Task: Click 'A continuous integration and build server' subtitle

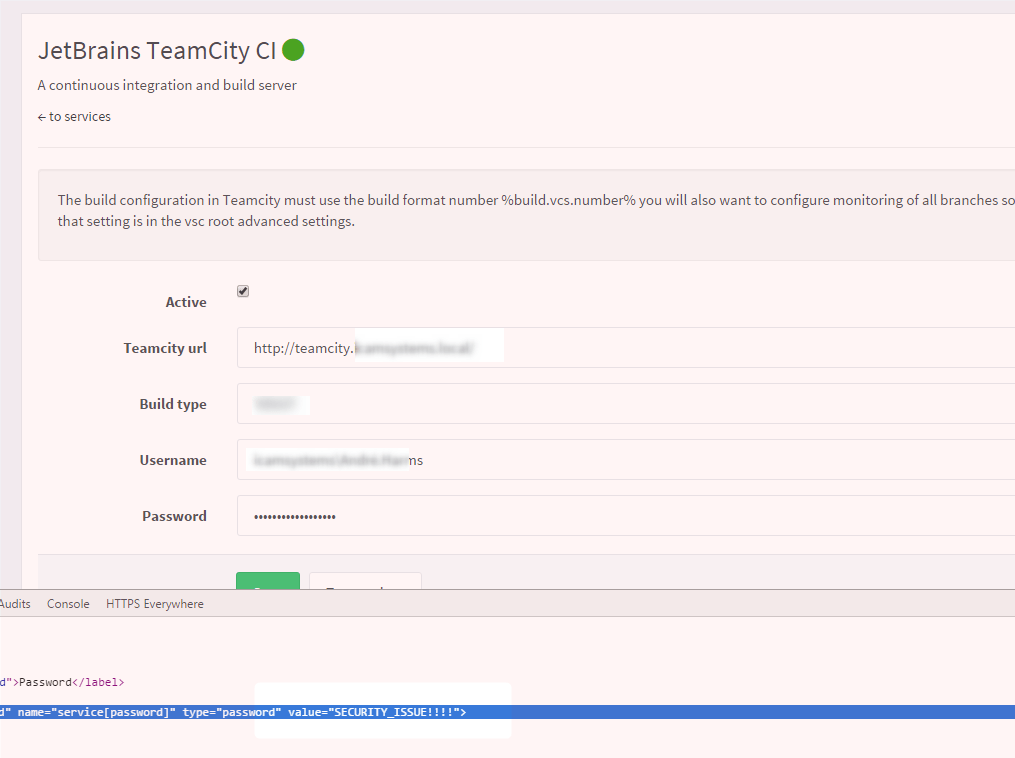Action: [167, 85]
